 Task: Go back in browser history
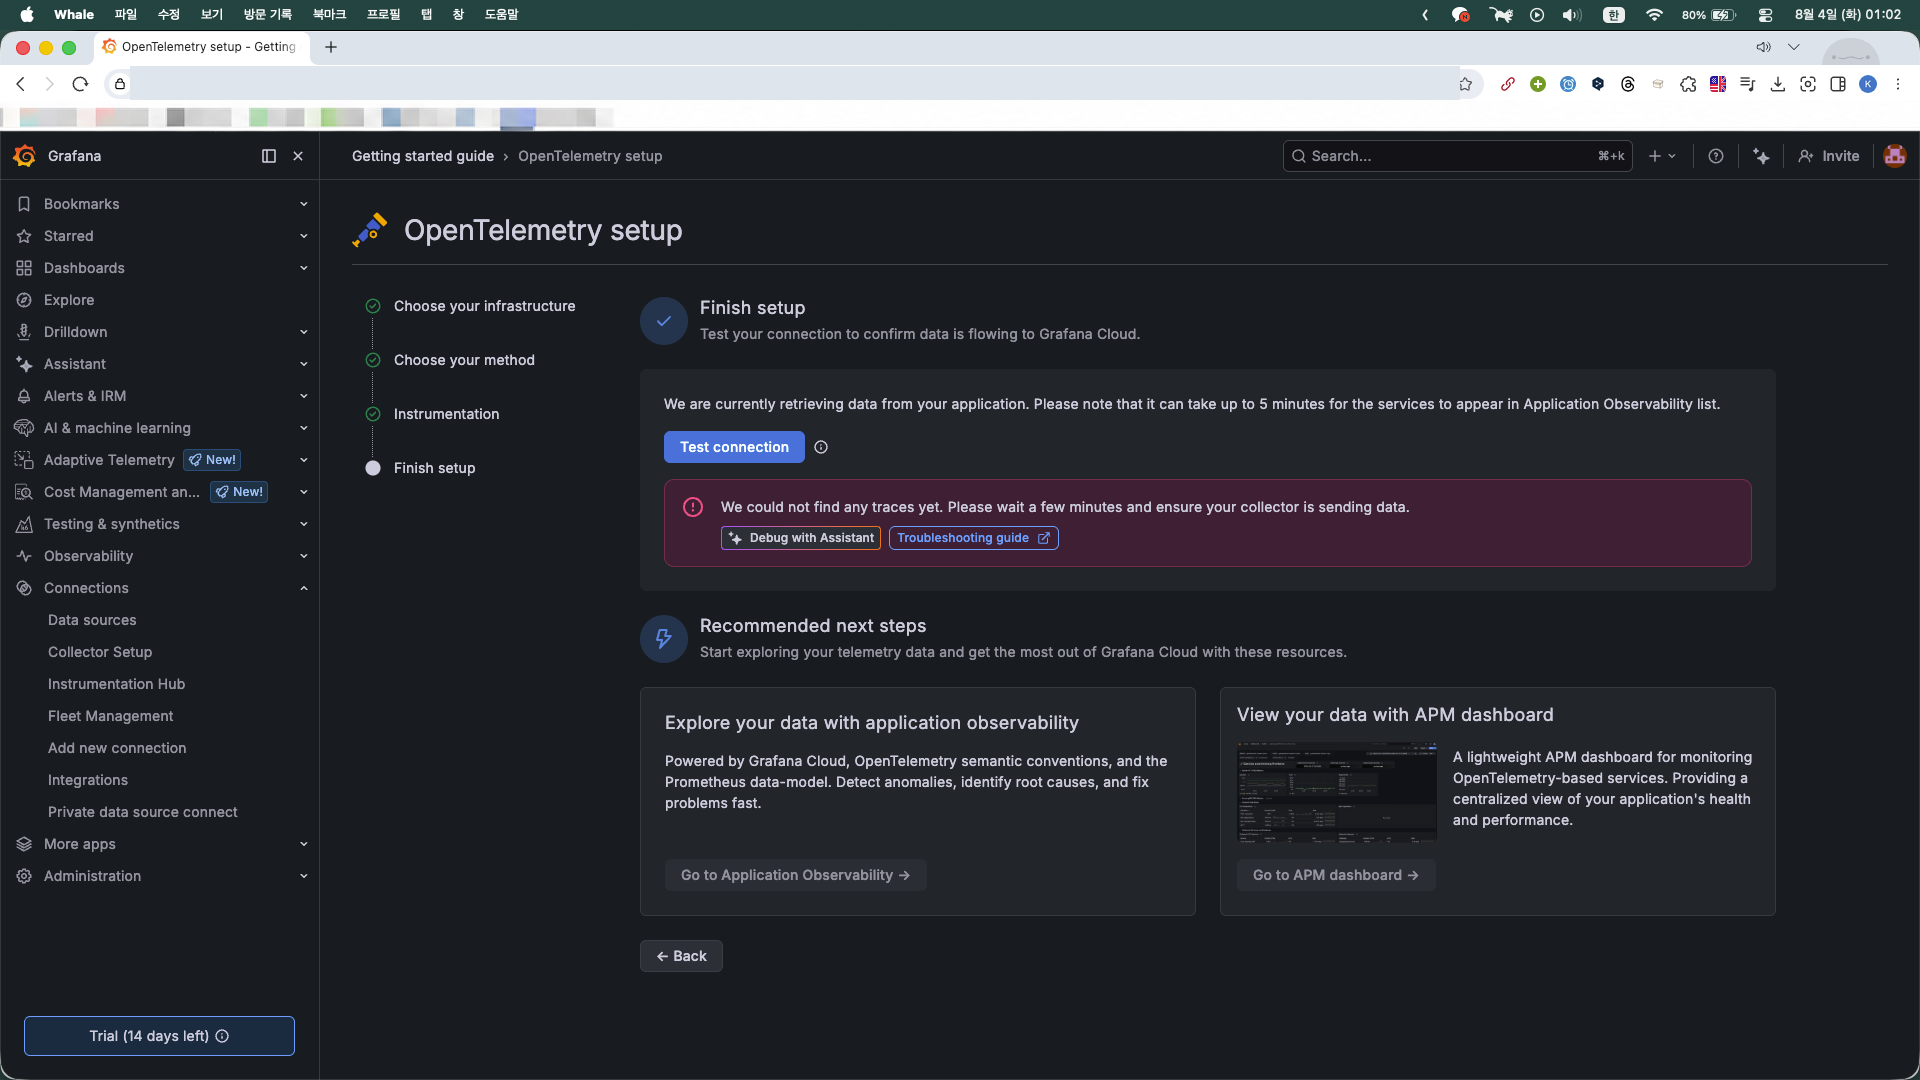[x=20, y=84]
